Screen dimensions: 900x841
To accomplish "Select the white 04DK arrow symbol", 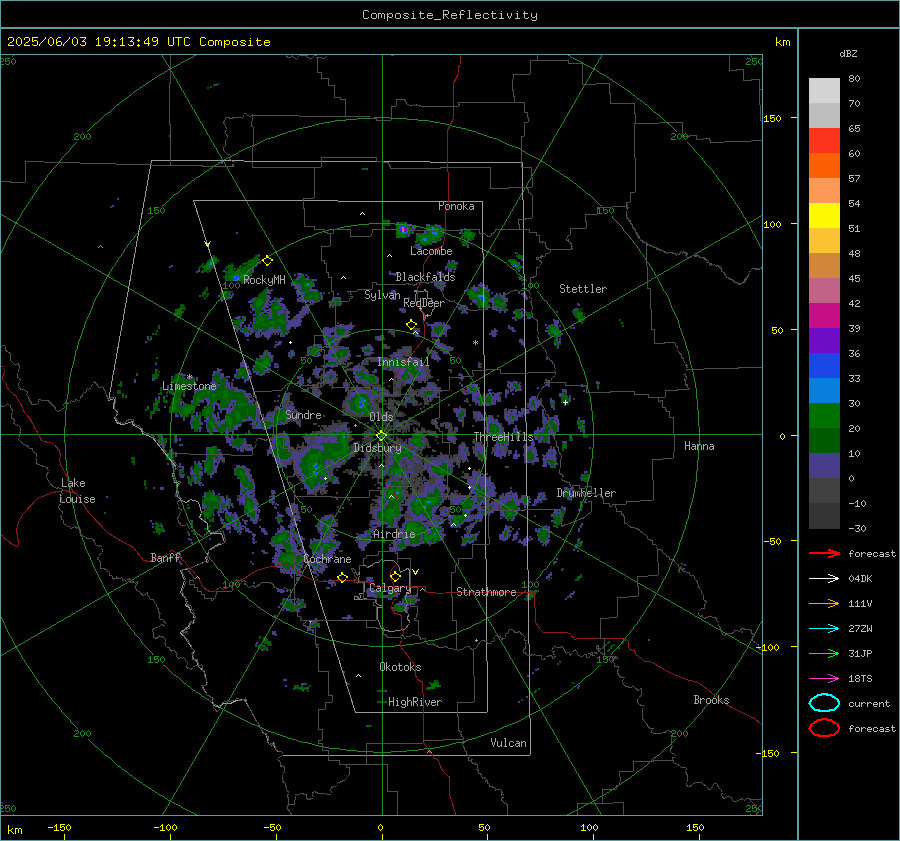I will [x=824, y=579].
